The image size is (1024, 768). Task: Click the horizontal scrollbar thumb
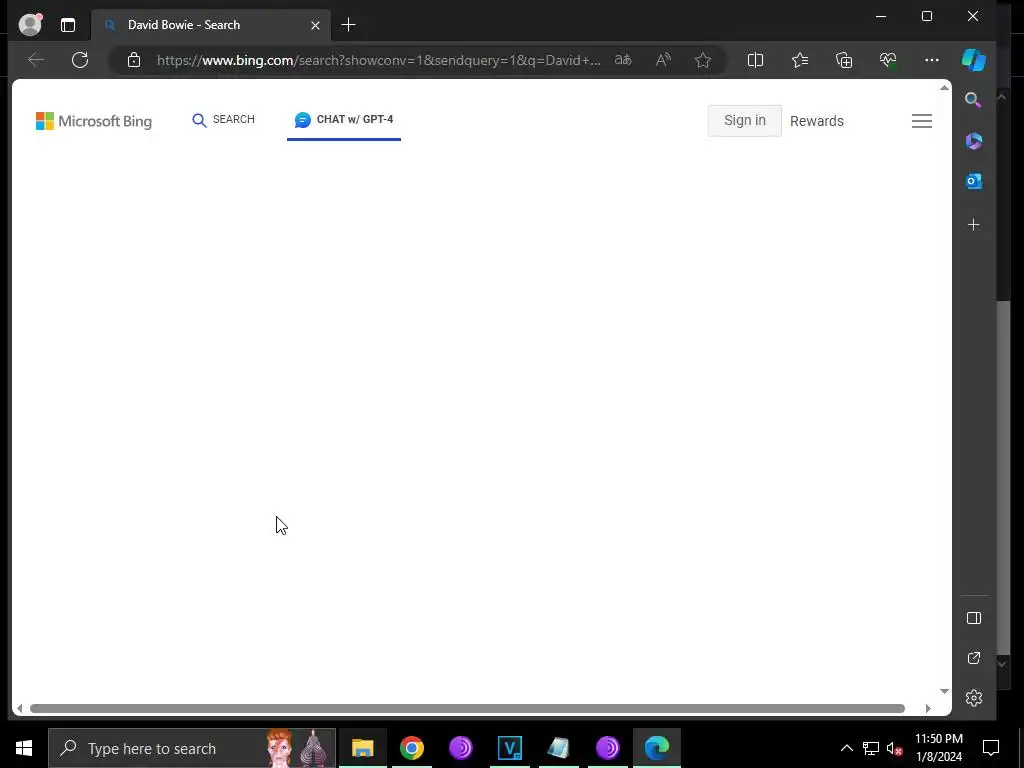[x=467, y=709]
